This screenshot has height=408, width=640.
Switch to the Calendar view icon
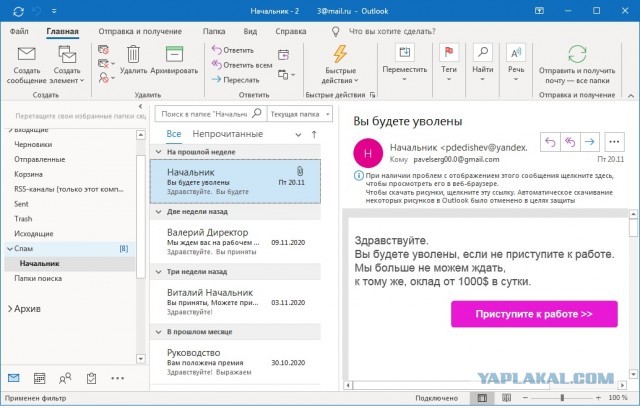pyautogui.click(x=39, y=378)
